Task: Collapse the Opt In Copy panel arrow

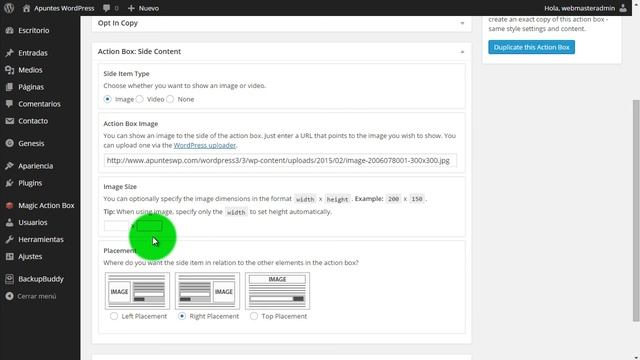Action: point(462,23)
